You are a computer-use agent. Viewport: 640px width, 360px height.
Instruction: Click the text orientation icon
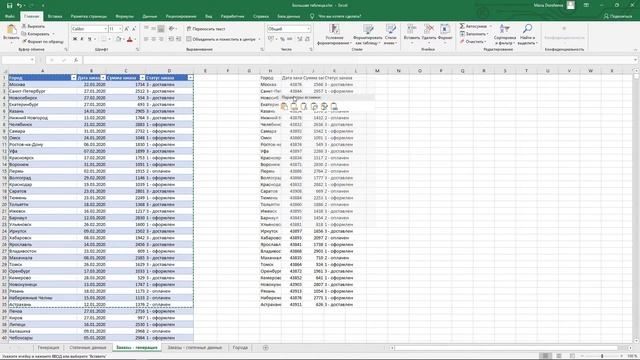171,29
